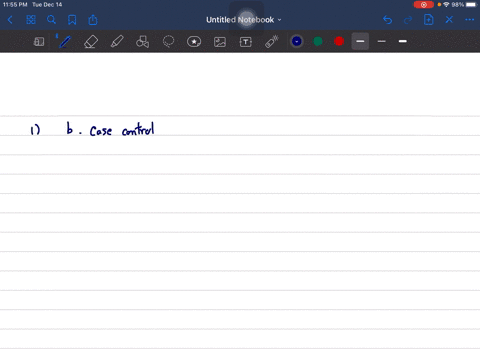Select the Shapes tool
Screen dimensions: 480x360
coord(142,42)
